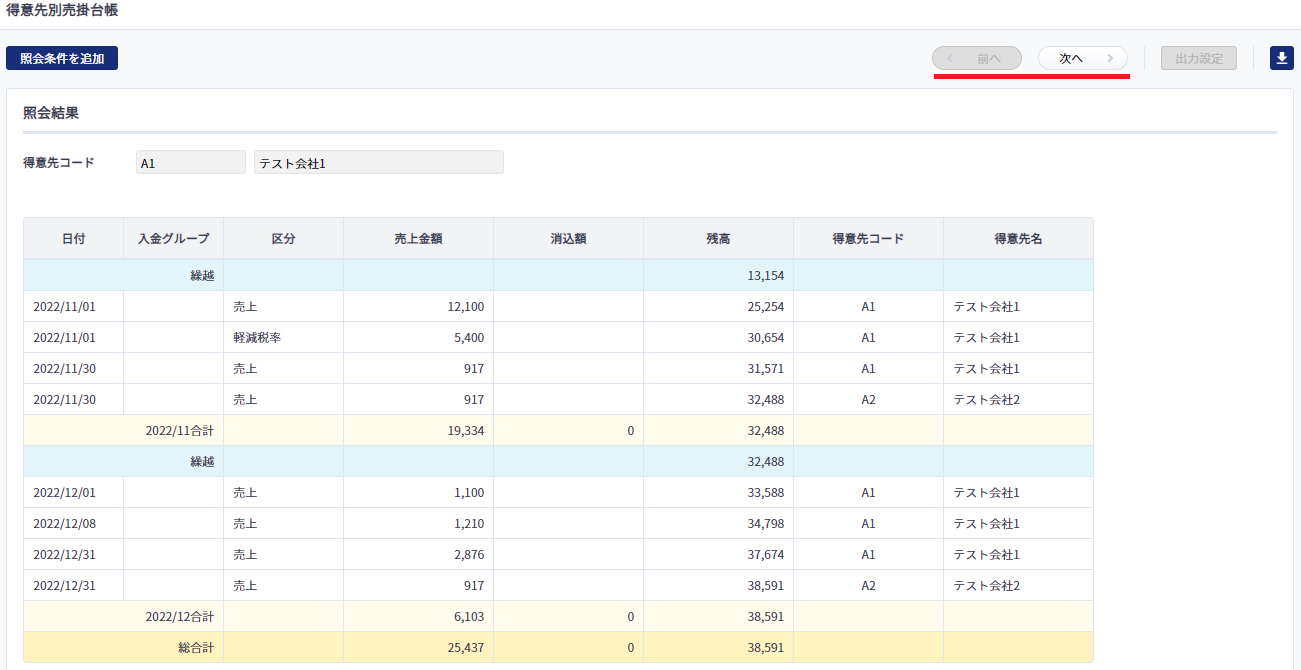The image size is (1301, 670).
Task: Click the sales amount 1,100
Action: 469,493
